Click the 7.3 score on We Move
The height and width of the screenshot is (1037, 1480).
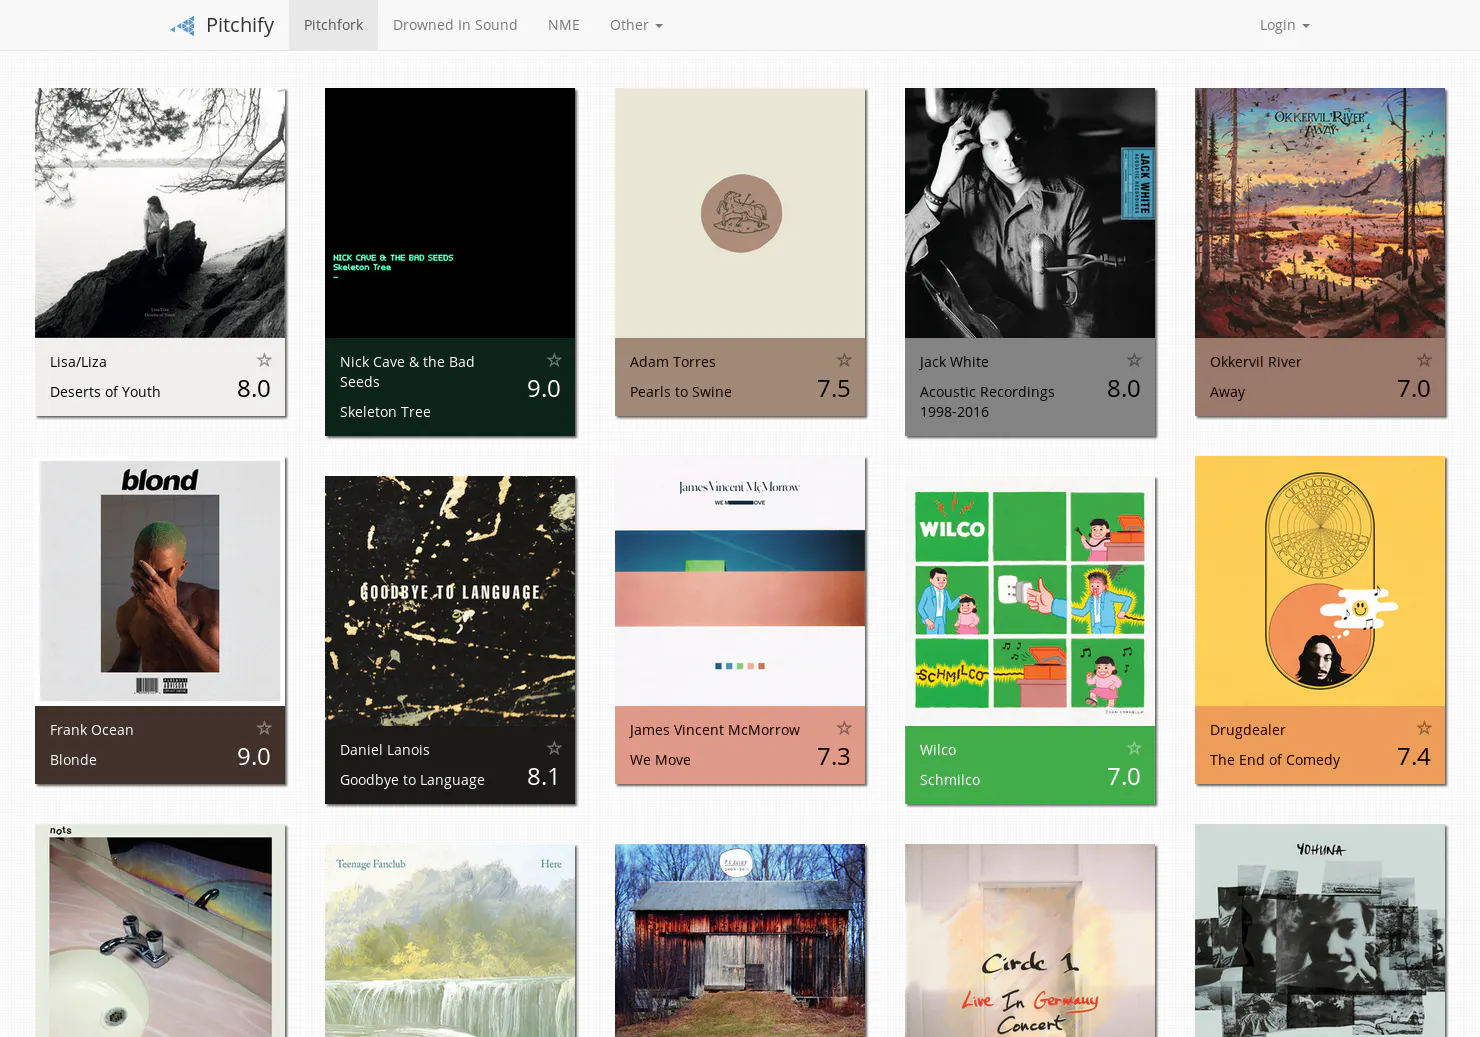(x=834, y=757)
